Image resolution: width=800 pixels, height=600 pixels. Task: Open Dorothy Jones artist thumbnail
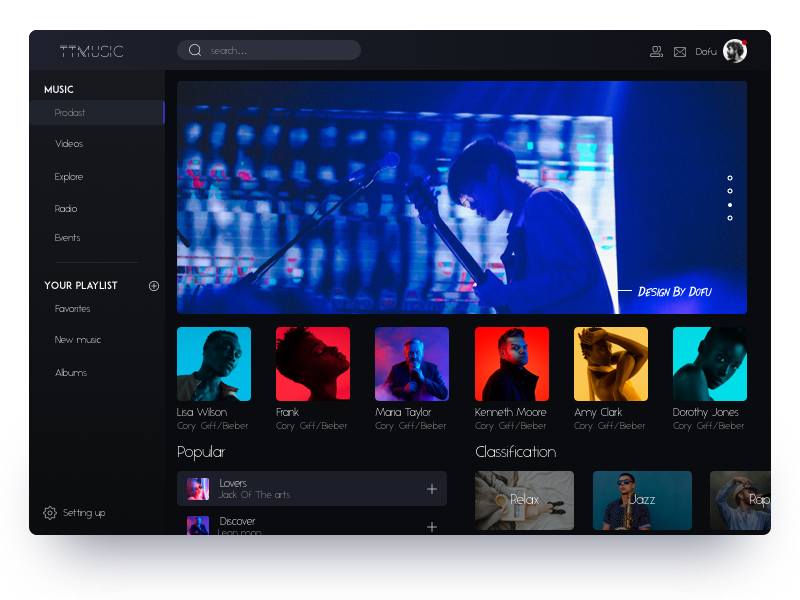point(710,364)
